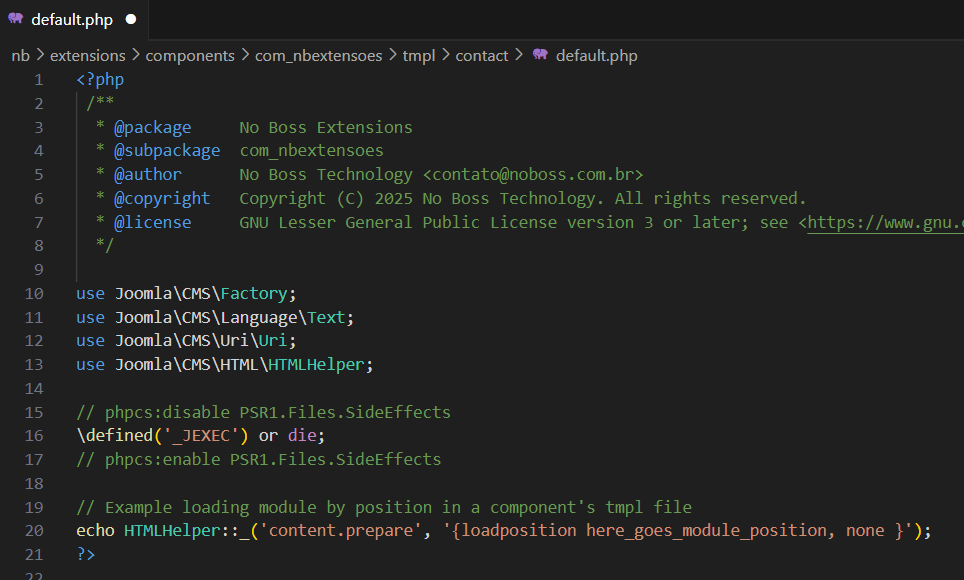This screenshot has height=580, width=964.
Task: Expand the extensions breadcrumb segment
Action: pyautogui.click(x=88, y=56)
